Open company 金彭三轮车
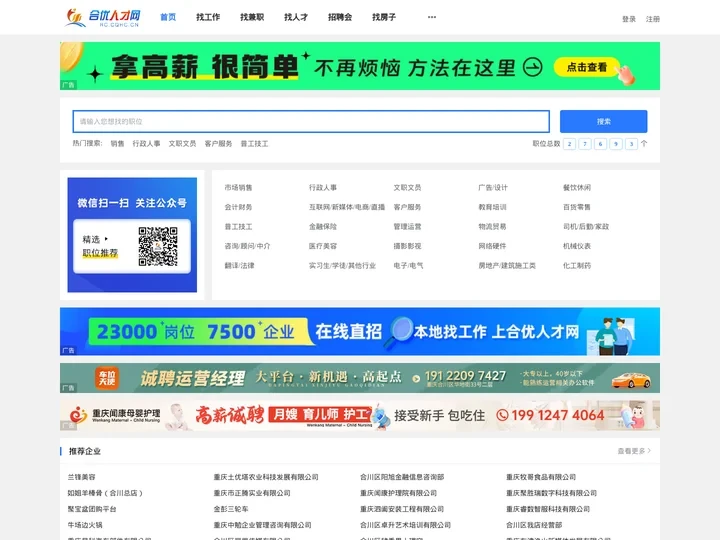The height and width of the screenshot is (540, 720). point(231,509)
